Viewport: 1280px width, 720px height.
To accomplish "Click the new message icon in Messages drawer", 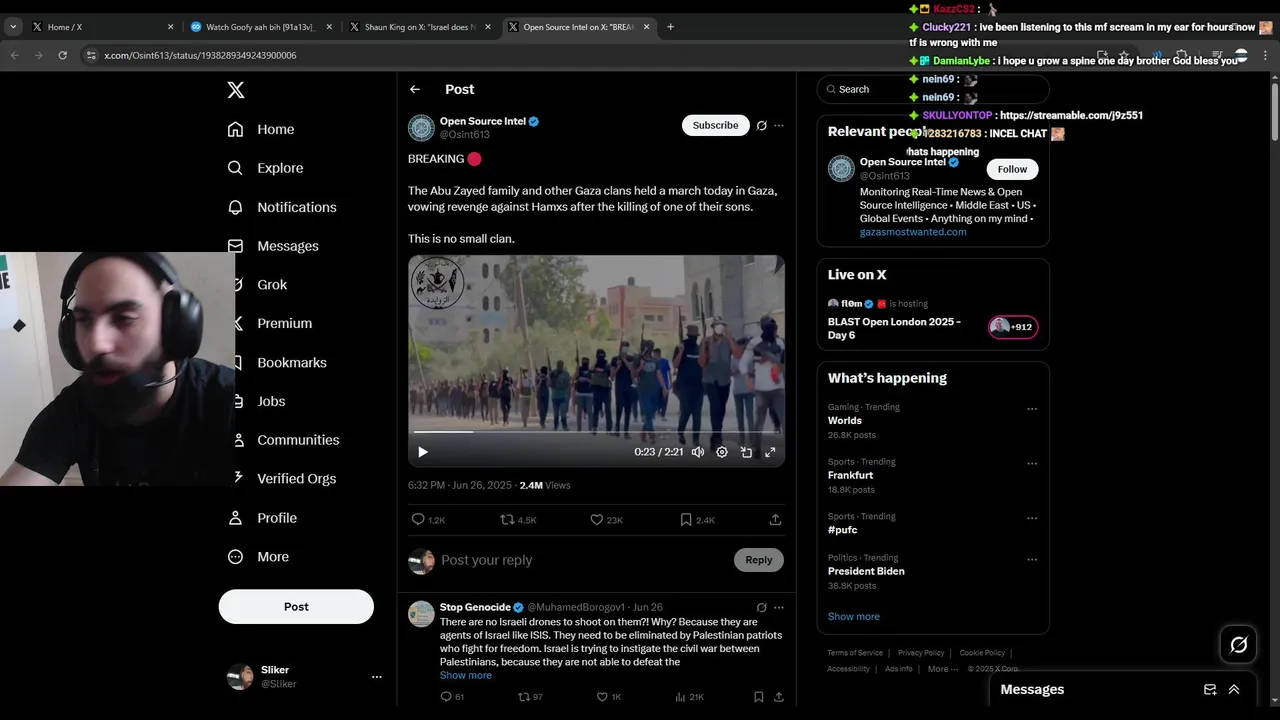I will (1210, 689).
